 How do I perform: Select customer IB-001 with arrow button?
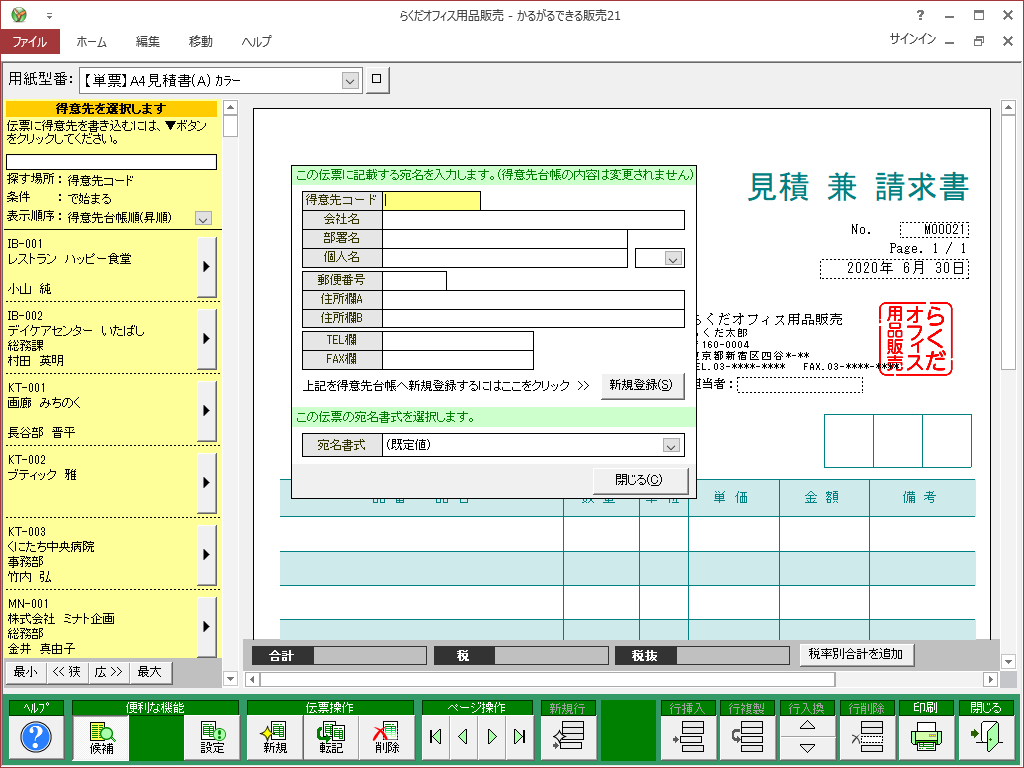tap(206, 266)
